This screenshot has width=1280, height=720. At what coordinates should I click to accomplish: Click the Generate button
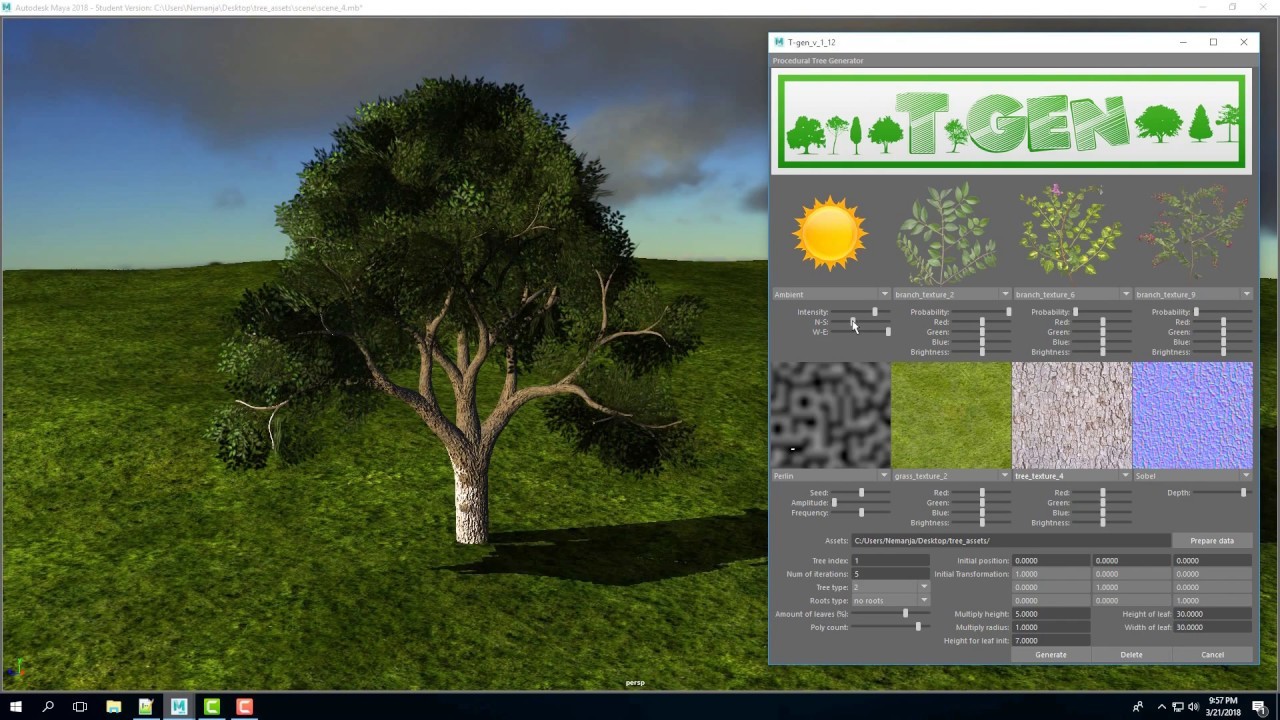coord(1050,654)
